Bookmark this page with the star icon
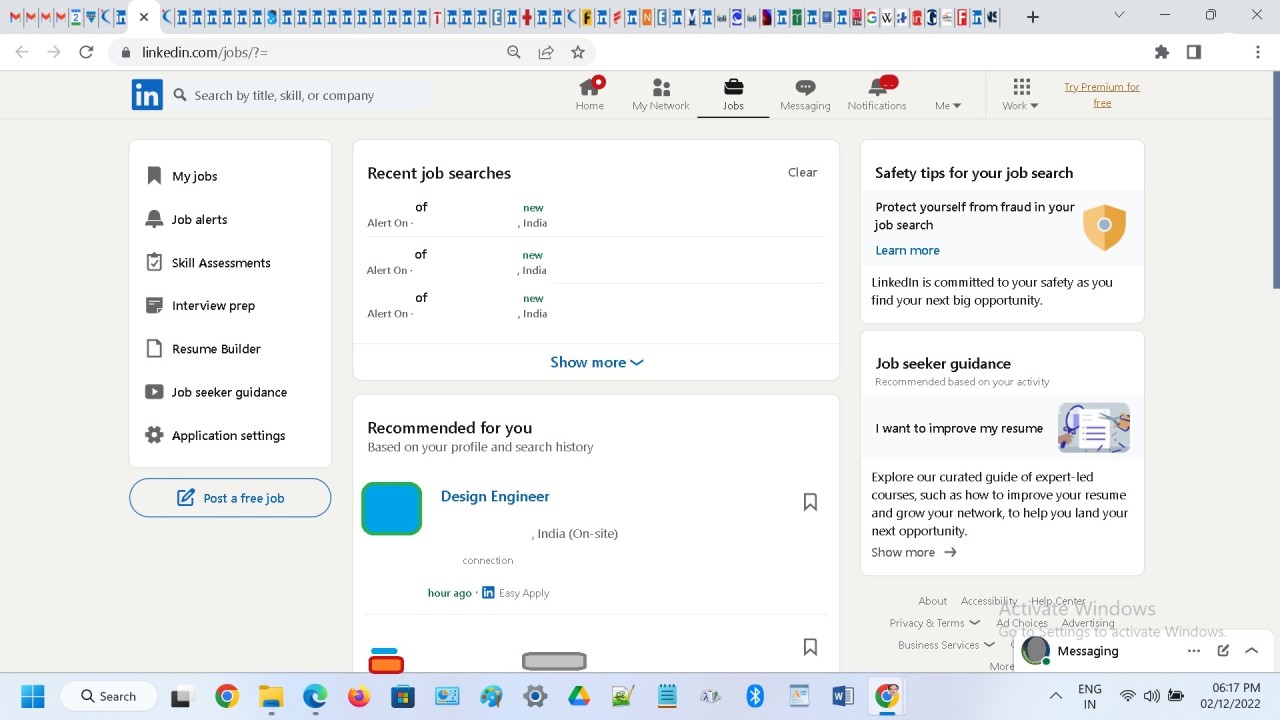The height and width of the screenshot is (720, 1280). [x=578, y=52]
